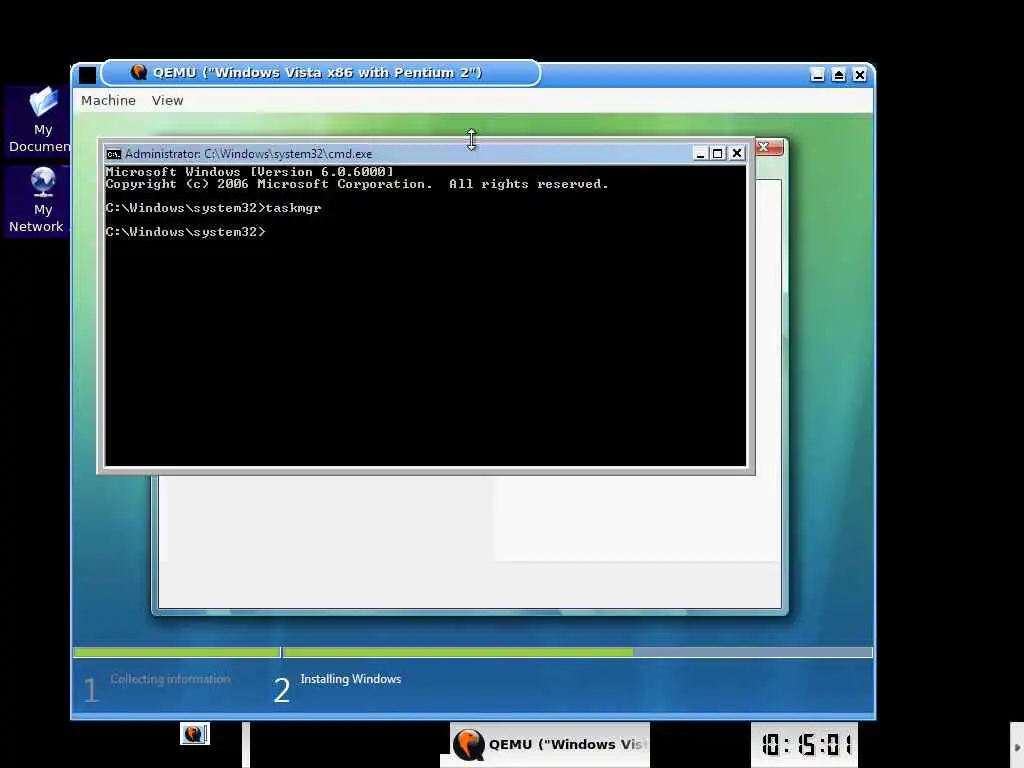The image size is (1024, 768).
Task: Click the Microsoft Windows version text line
Action: (249, 172)
